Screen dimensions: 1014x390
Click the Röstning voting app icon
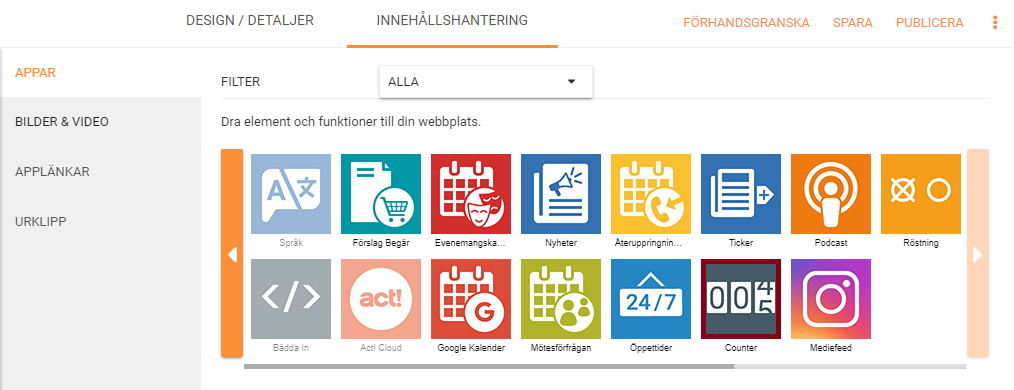coord(921,194)
